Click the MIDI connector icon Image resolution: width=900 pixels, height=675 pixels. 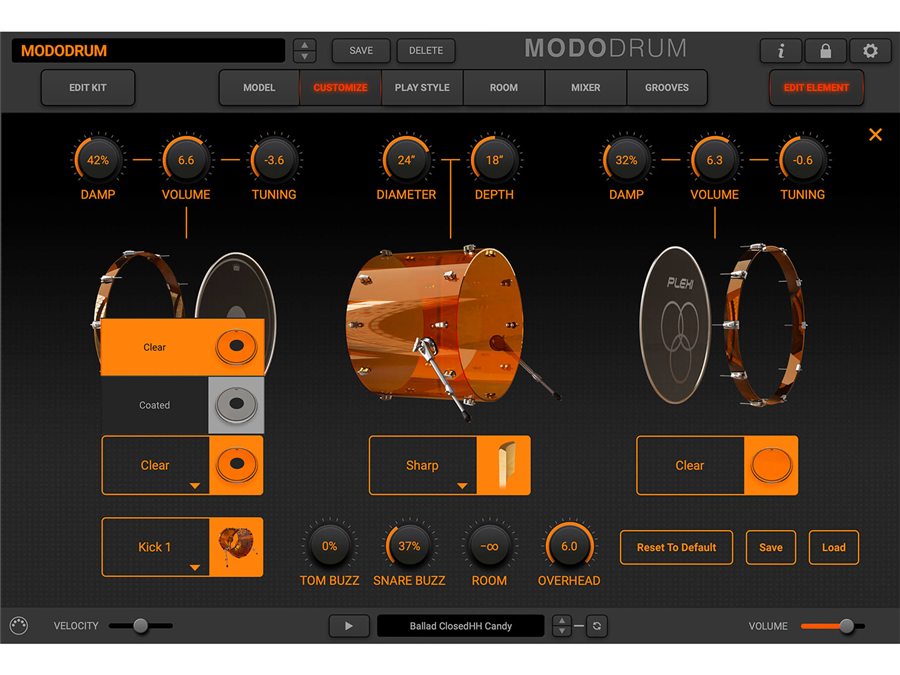18,626
